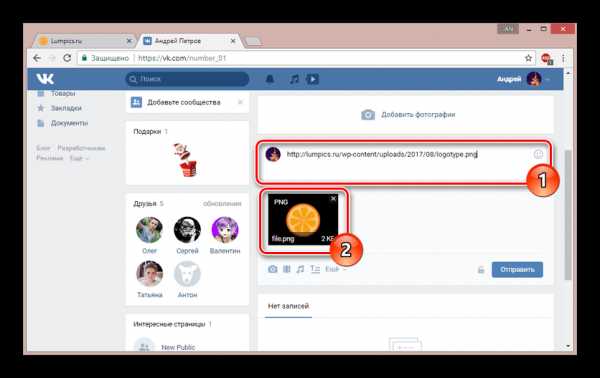The image size is (600, 378).
Task: Attach audio using the music note icon below post
Action: [300, 269]
